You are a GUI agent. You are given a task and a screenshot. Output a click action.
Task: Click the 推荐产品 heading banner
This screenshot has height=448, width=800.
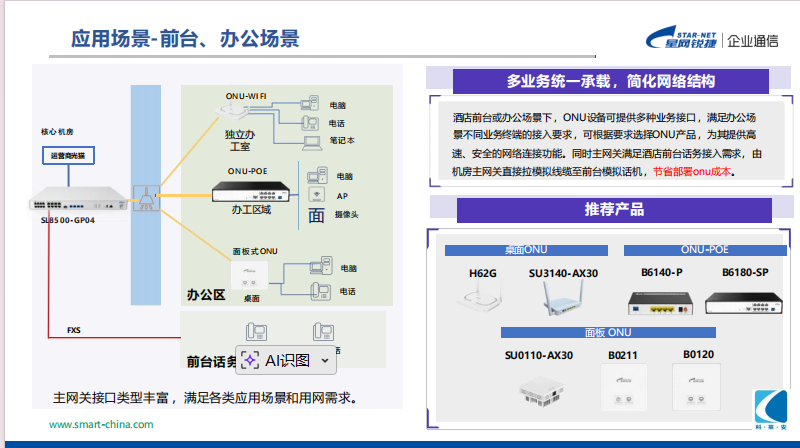(613, 210)
